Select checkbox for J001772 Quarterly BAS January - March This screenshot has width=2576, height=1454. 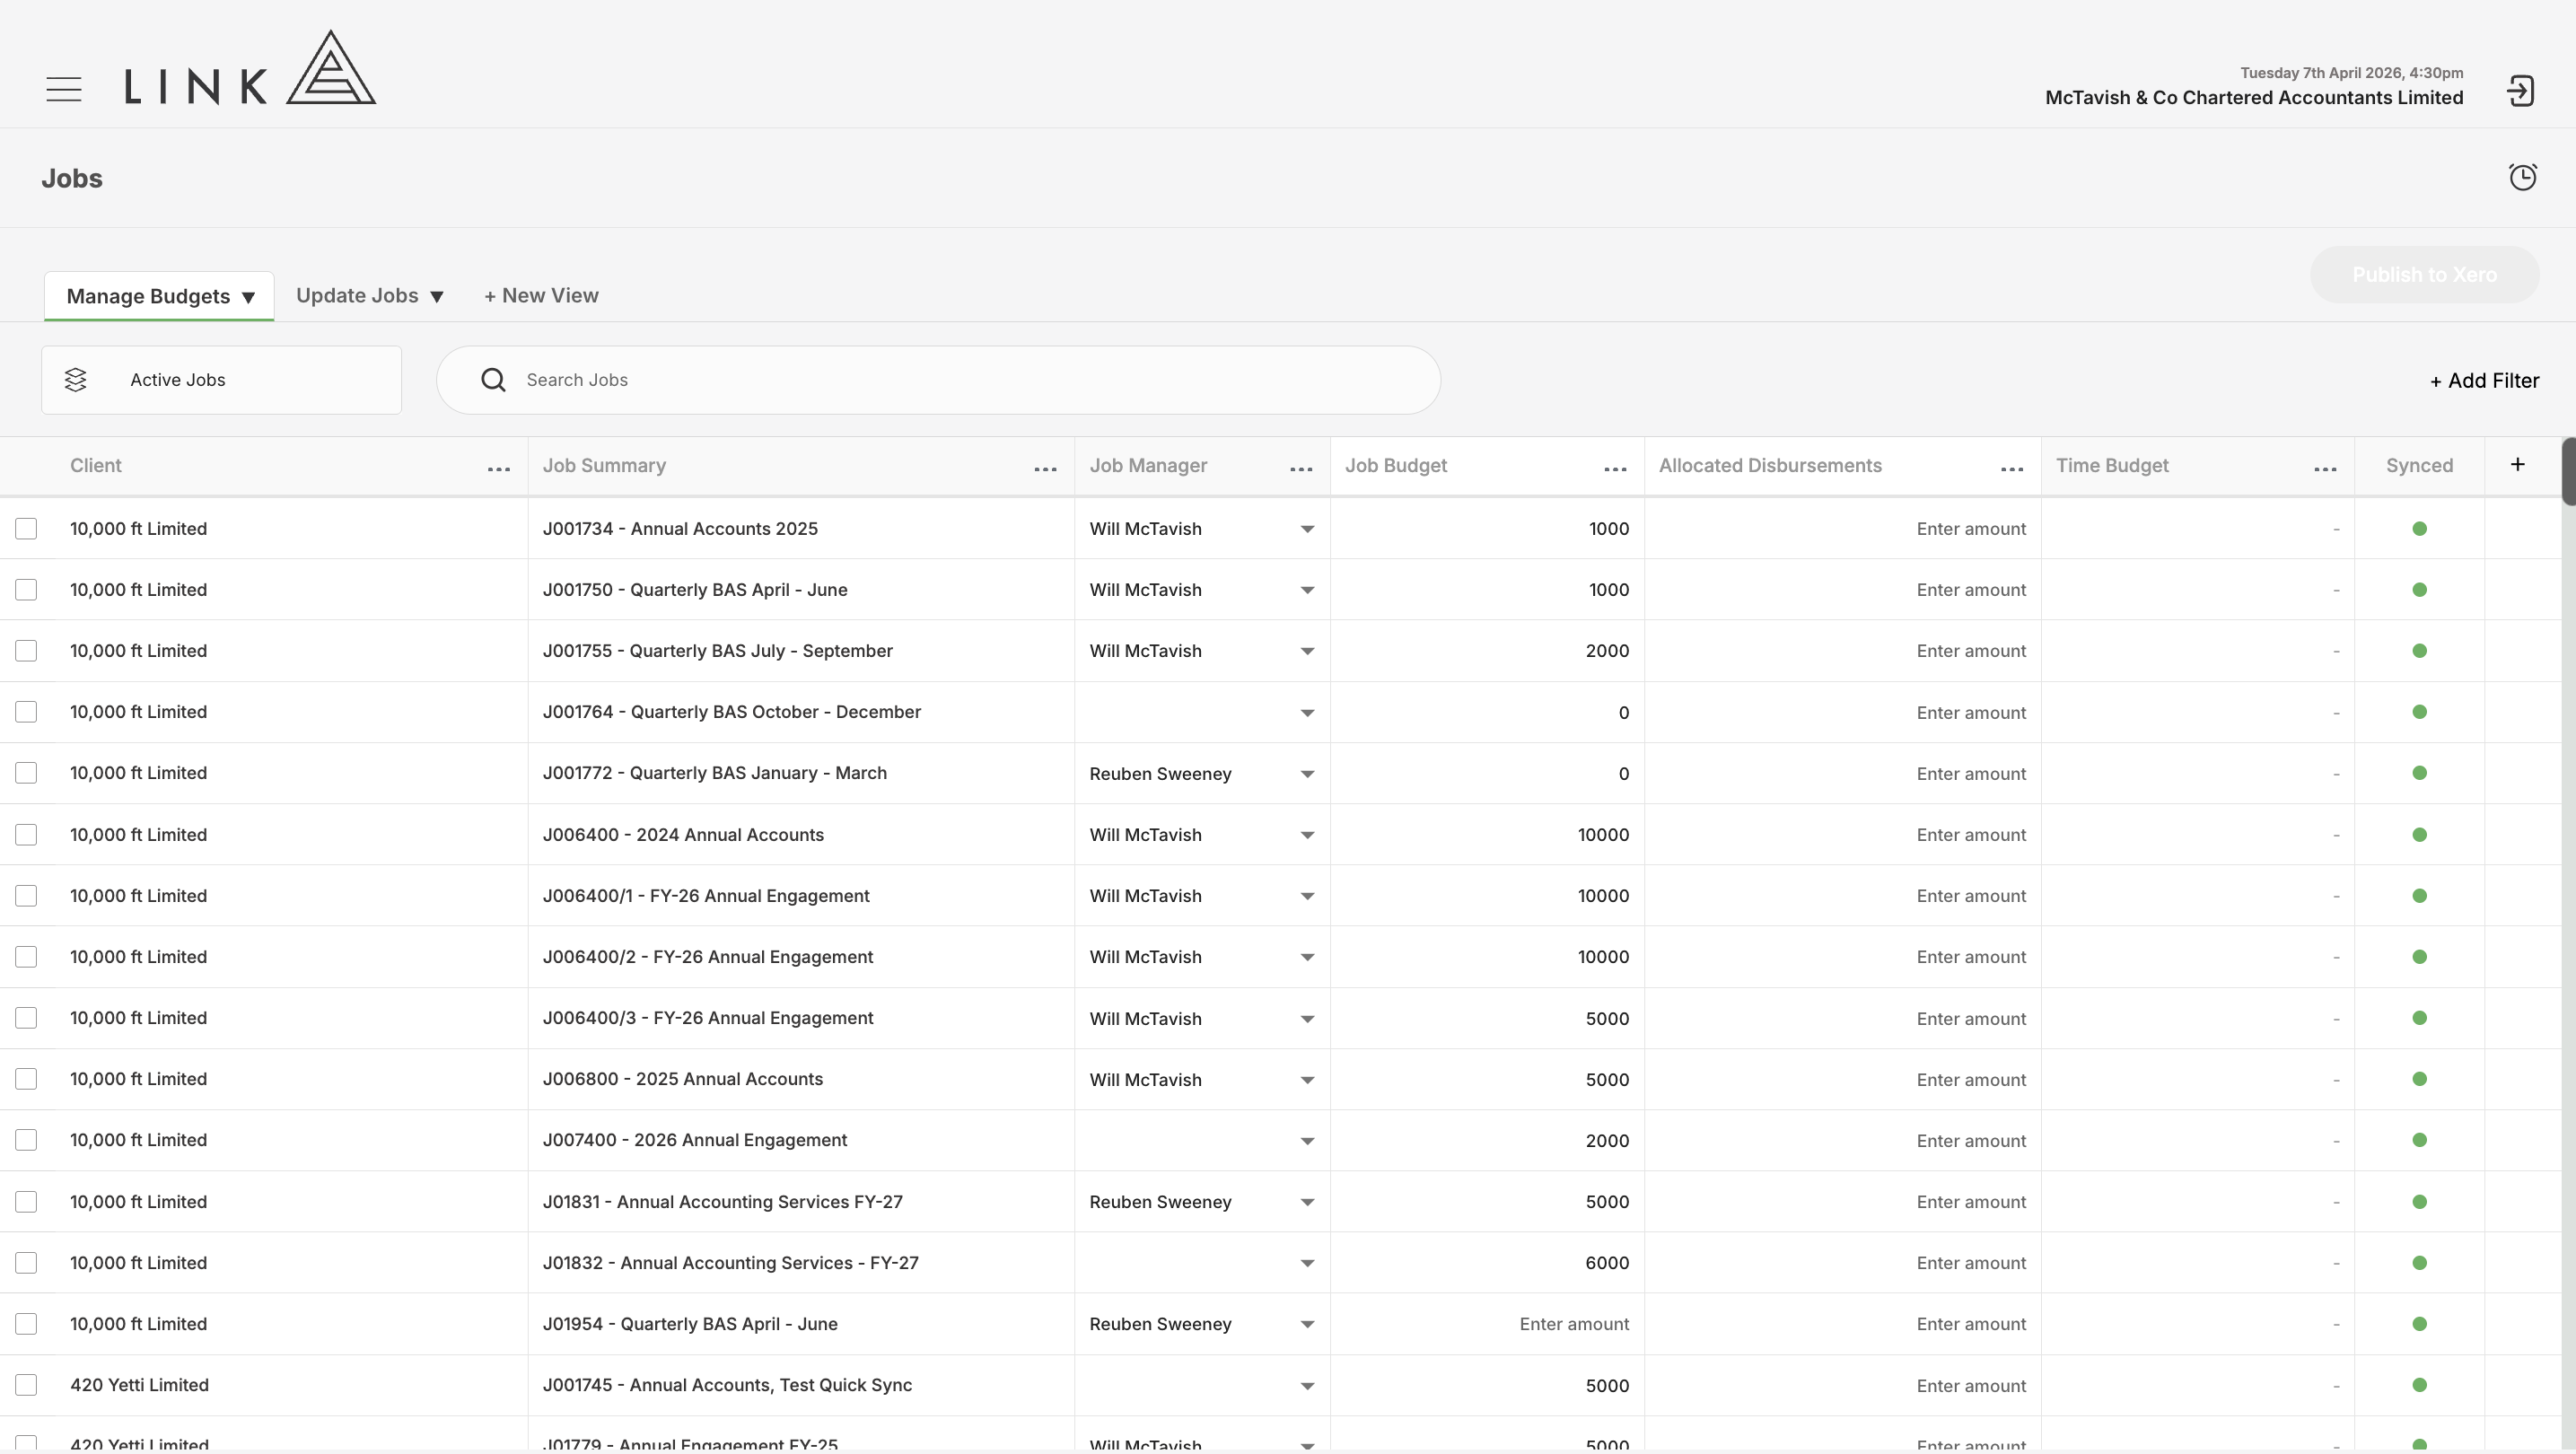(26, 773)
